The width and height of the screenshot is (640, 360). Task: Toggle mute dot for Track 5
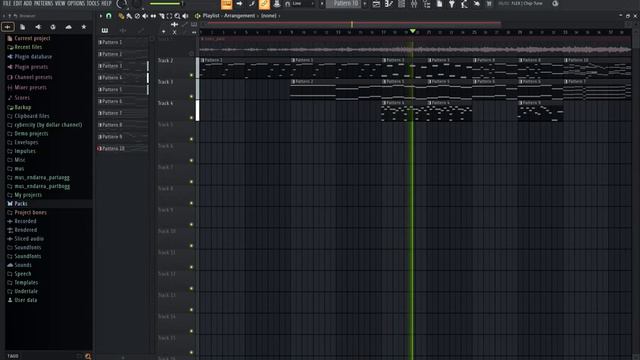[191, 139]
